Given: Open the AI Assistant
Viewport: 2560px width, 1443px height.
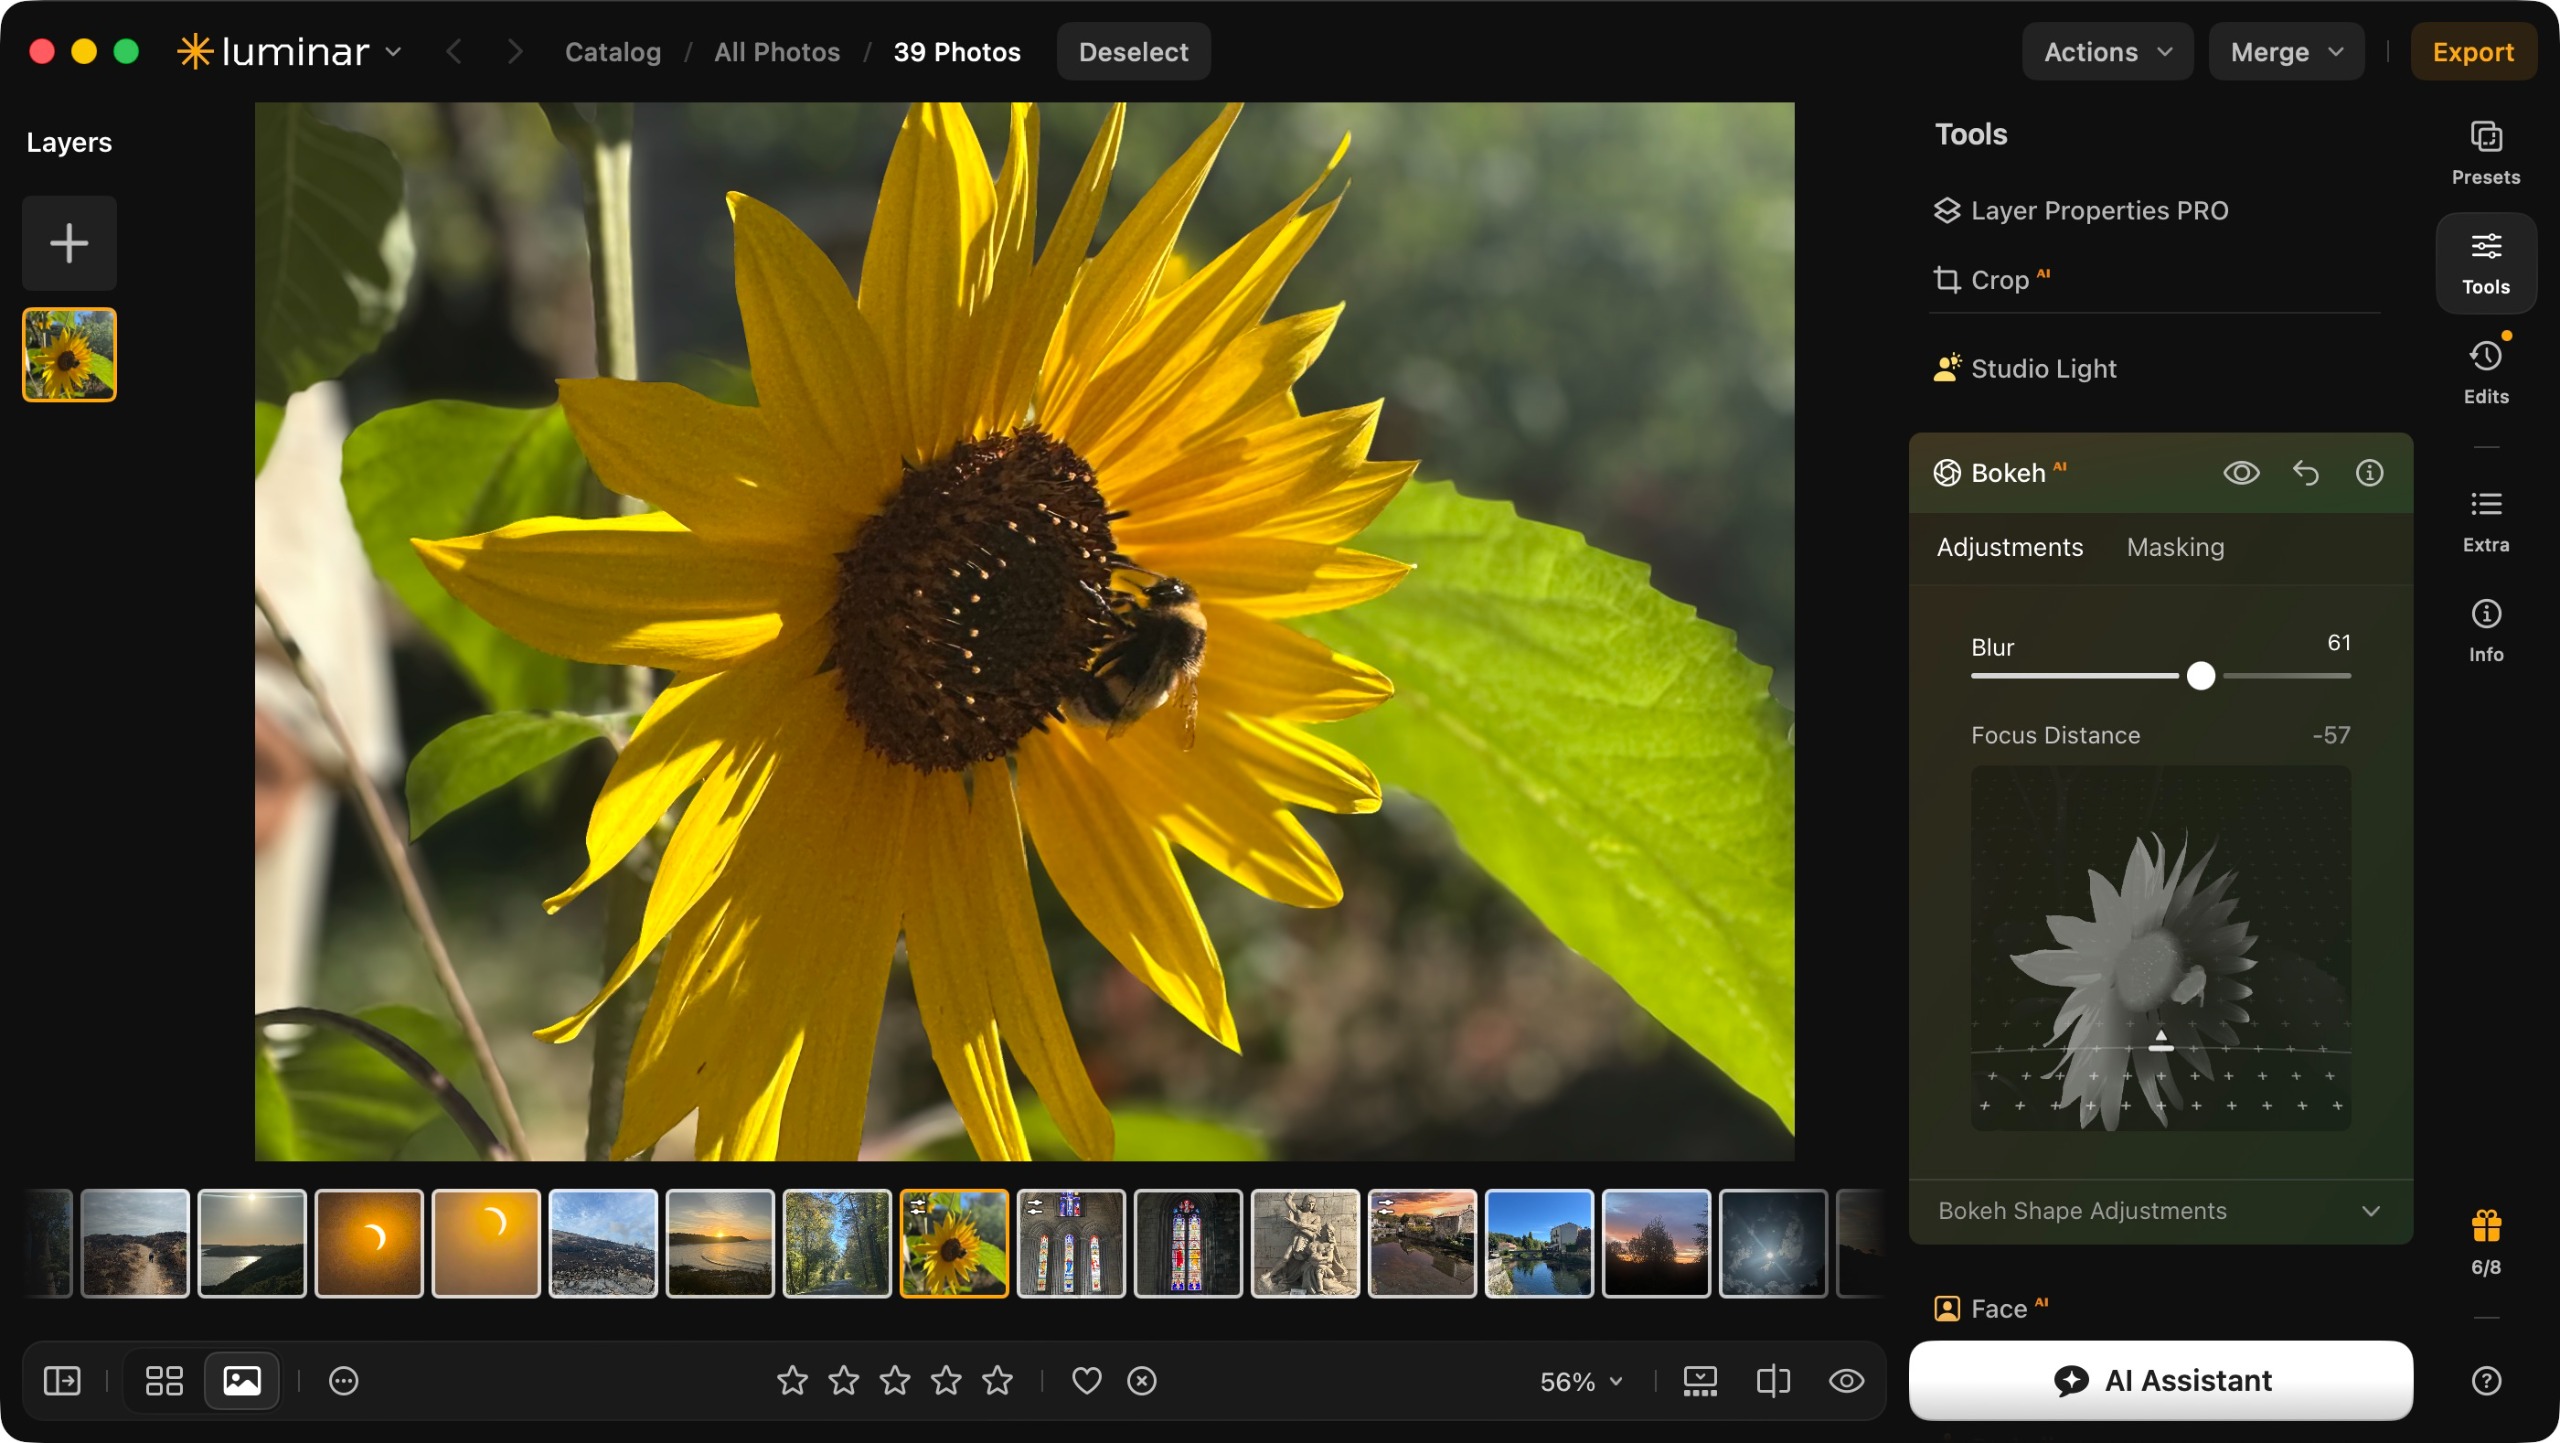Looking at the screenshot, I should pos(2160,1381).
